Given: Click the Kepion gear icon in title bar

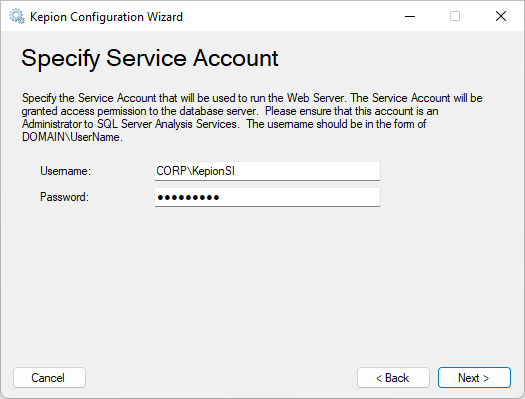Looking at the screenshot, I should tap(17, 16).
